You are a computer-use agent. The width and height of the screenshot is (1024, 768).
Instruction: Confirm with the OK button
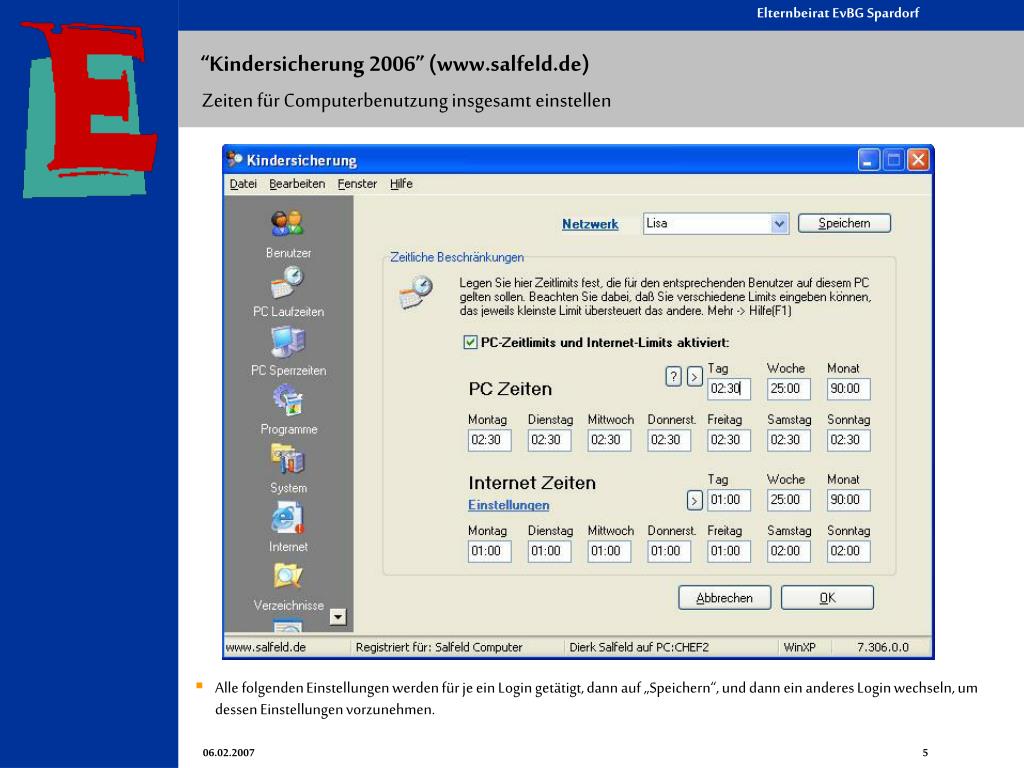827,598
